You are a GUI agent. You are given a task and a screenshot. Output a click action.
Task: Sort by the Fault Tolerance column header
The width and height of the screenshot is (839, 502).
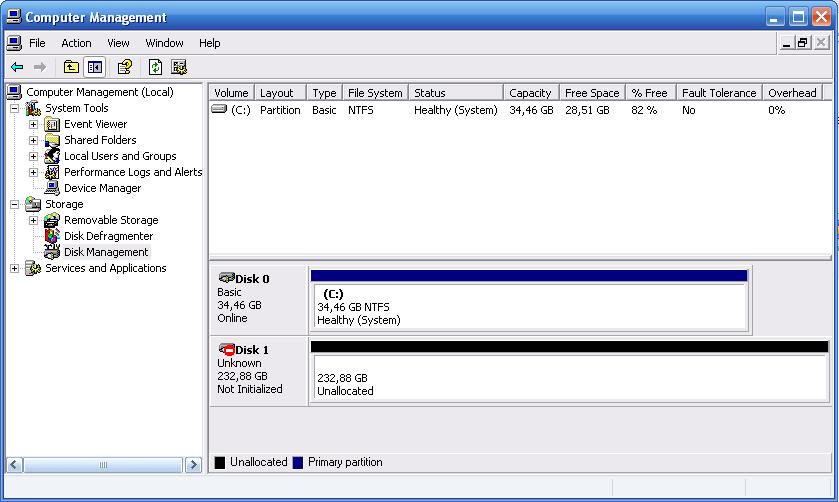click(719, 93)
